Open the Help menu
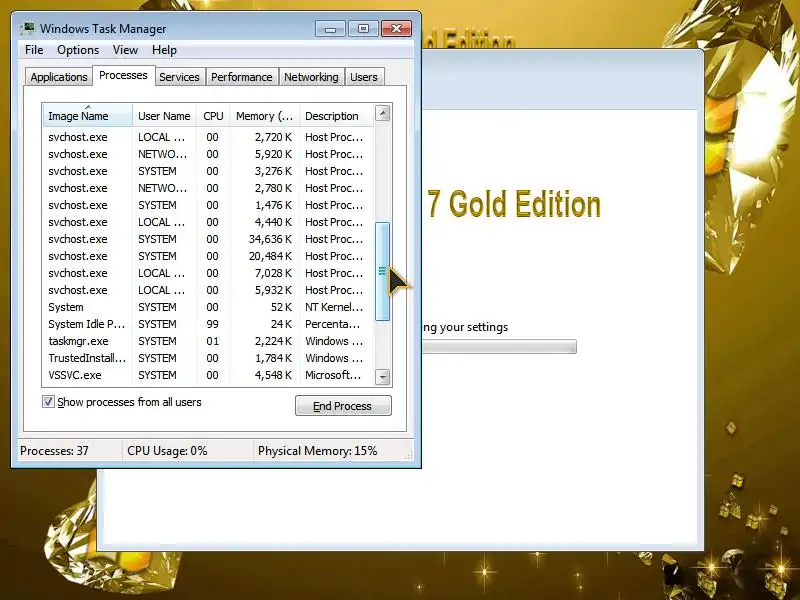This screenshot has height=600, width=800. [164, 50]
